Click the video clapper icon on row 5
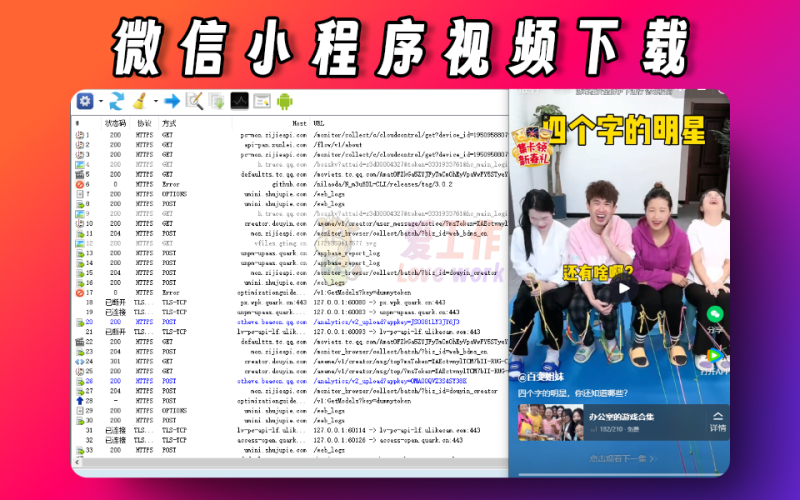Screen dimensions: 800x500 click(80, 174)
